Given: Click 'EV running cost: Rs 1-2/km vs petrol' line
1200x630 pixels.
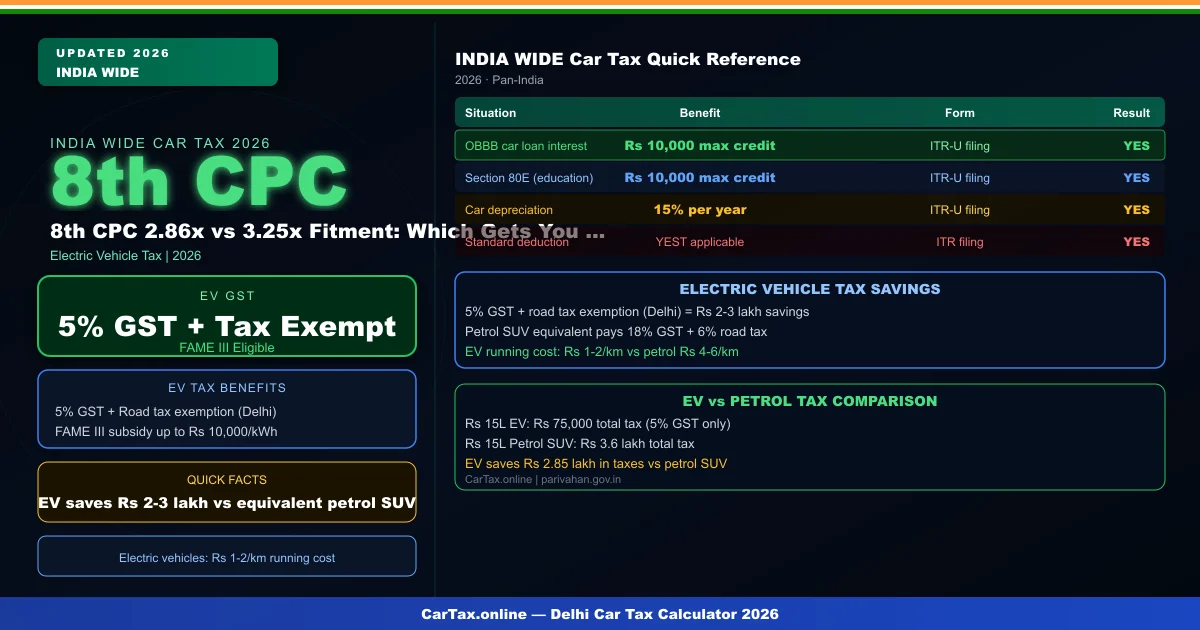Looking at the screenshot, I should click(x=602, y=352).
